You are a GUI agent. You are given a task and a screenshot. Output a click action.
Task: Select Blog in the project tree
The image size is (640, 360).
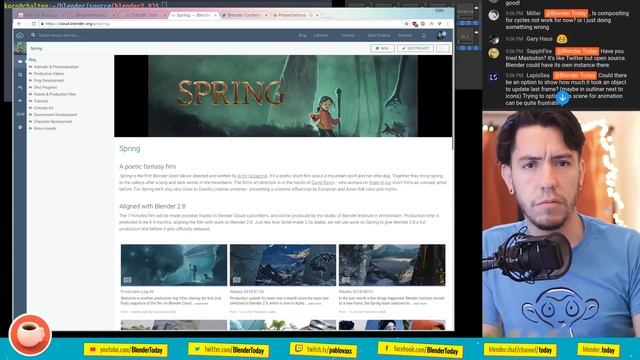pyautogui.click(x=33, y=60)
